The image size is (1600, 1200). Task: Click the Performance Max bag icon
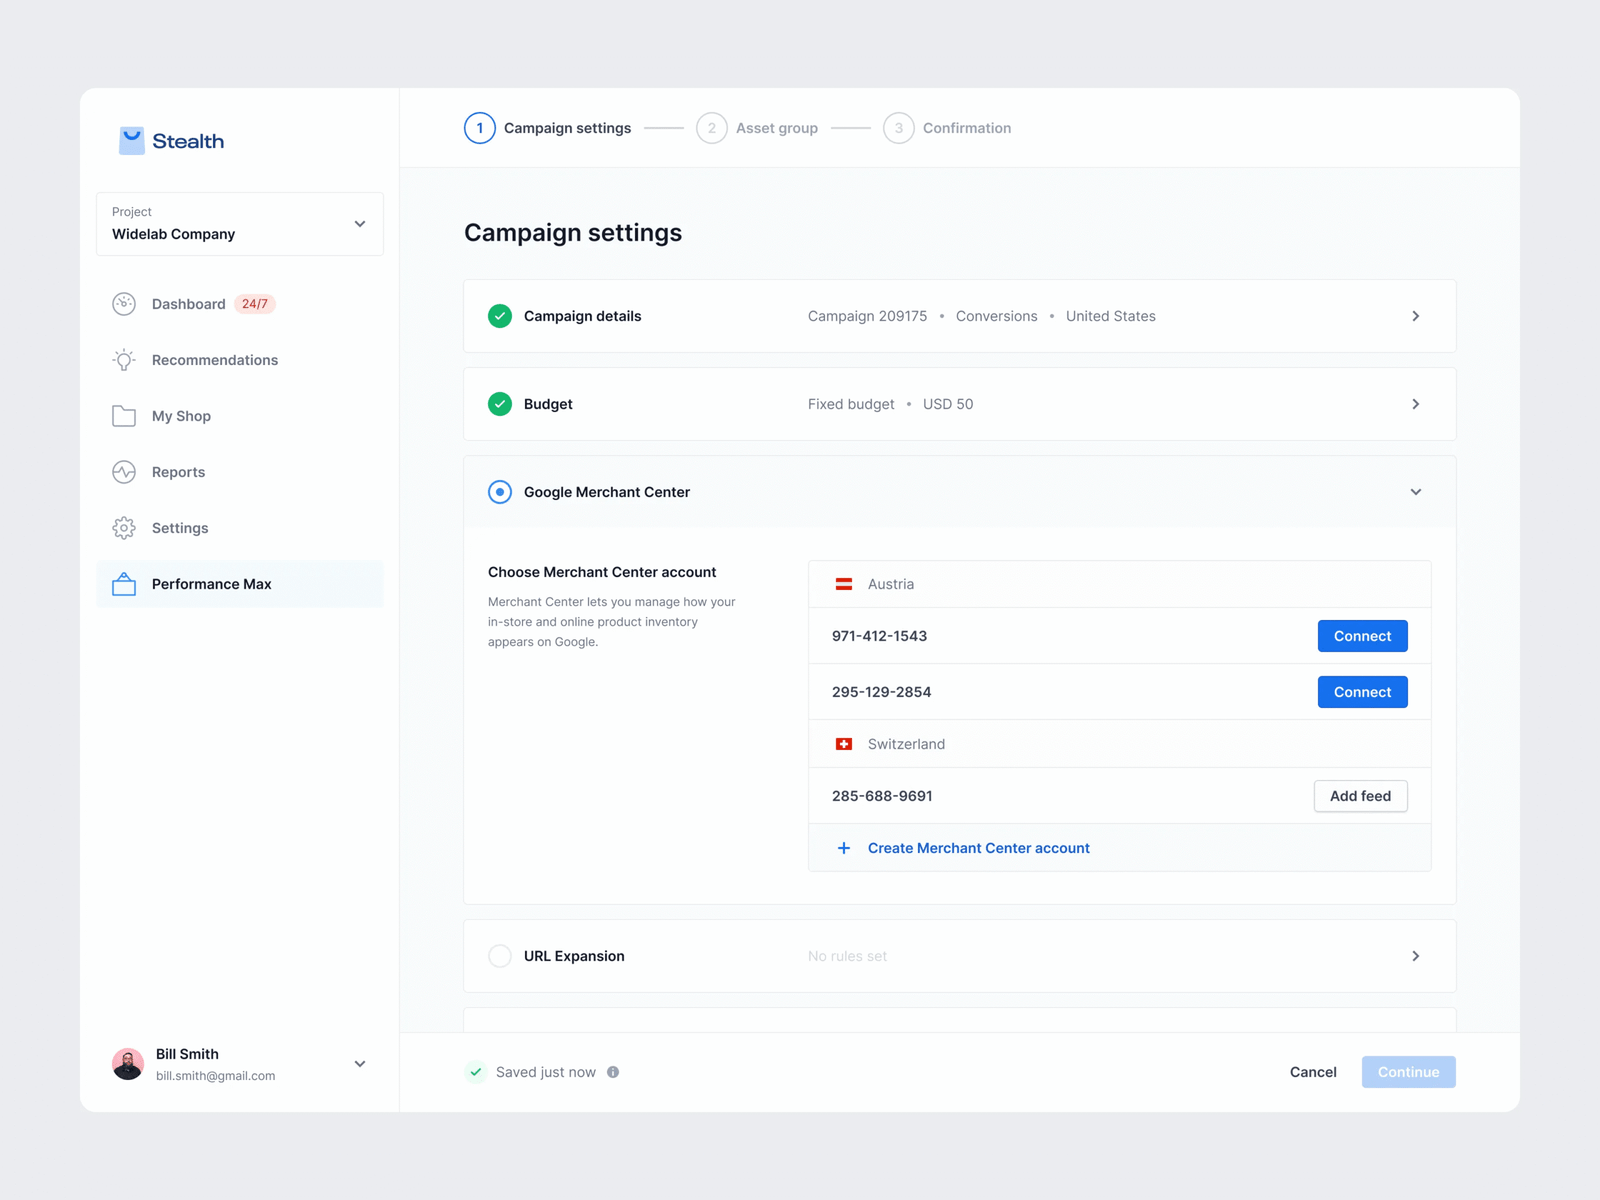[124, 584]
